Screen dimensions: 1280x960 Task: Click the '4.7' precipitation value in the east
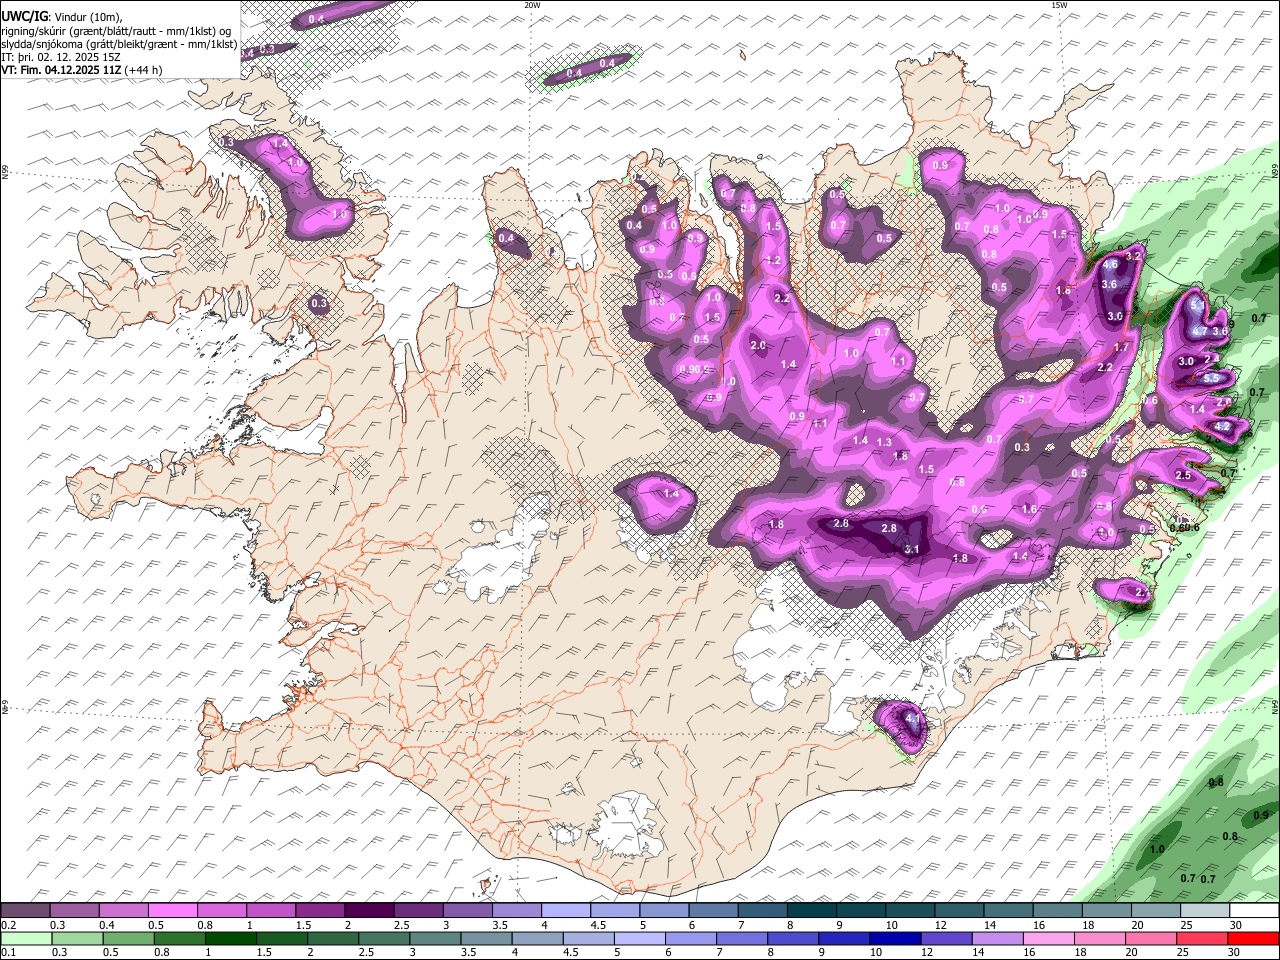click(1200, 331)
